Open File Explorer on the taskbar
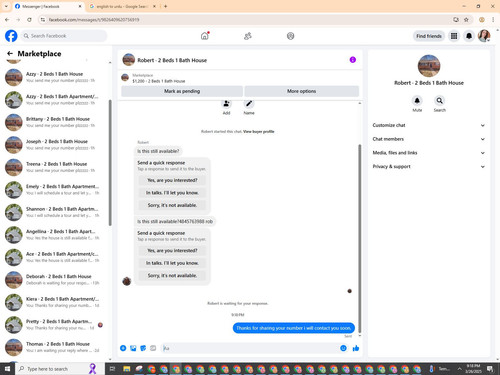This screenshot has width=500, height=375. click(x=127, y=369)
